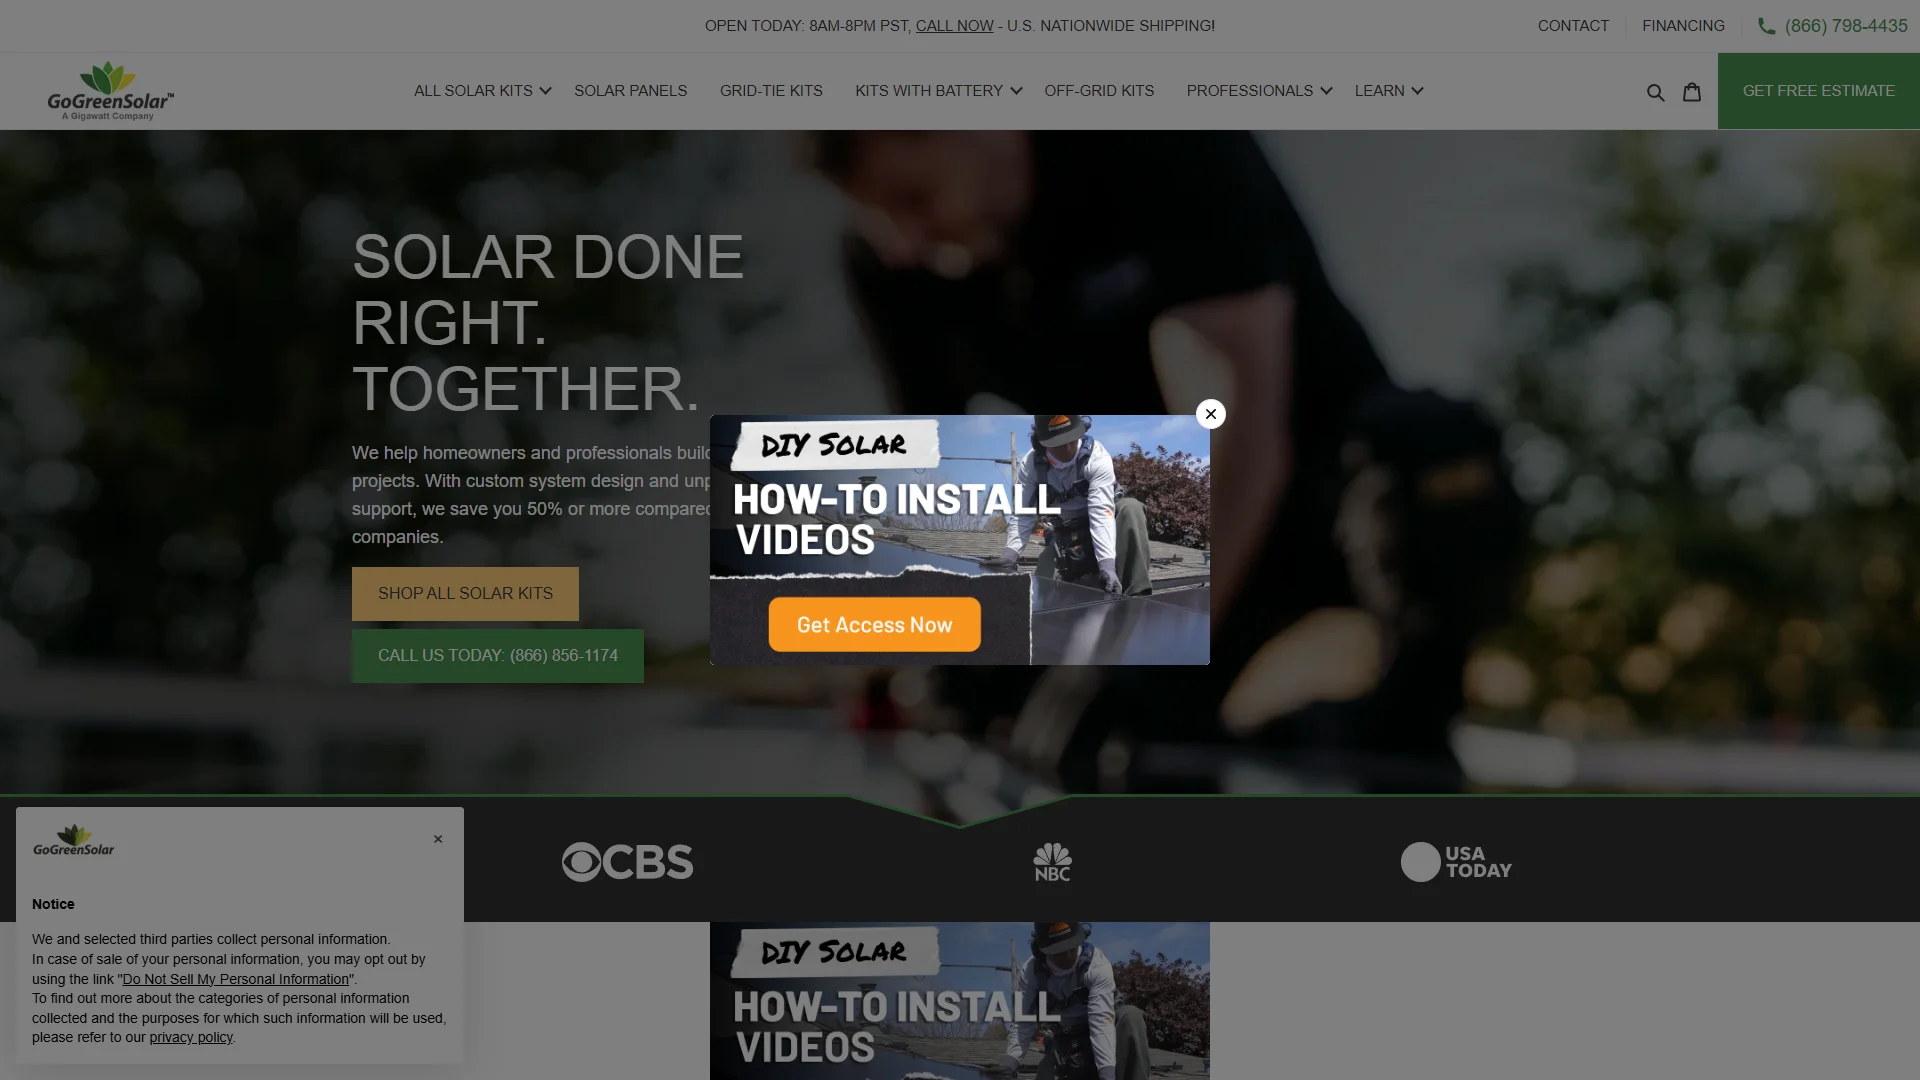Click the SOLAR DONE RIGHT. TOGETHER. heading
This screenshot has width=1920, height=1080.
[x=548, y=322]
